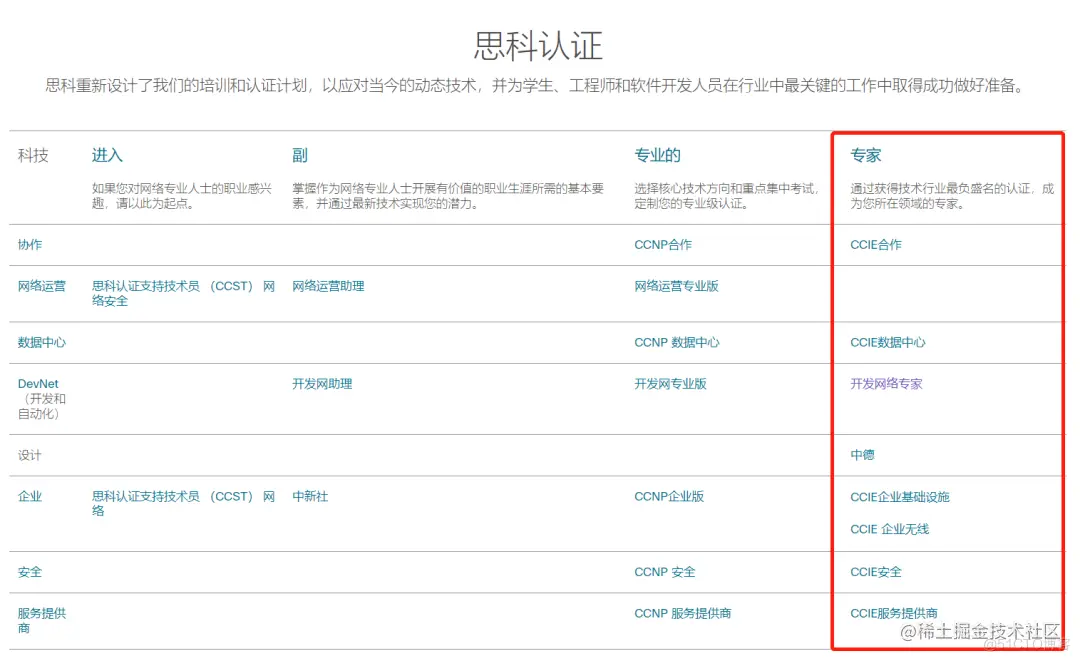This screenshot has width=1080, height=661.
Task: Click the 通过获得技术行业最负盛名的认证 description
Action: pyautogui.click(x=952, y=196)
